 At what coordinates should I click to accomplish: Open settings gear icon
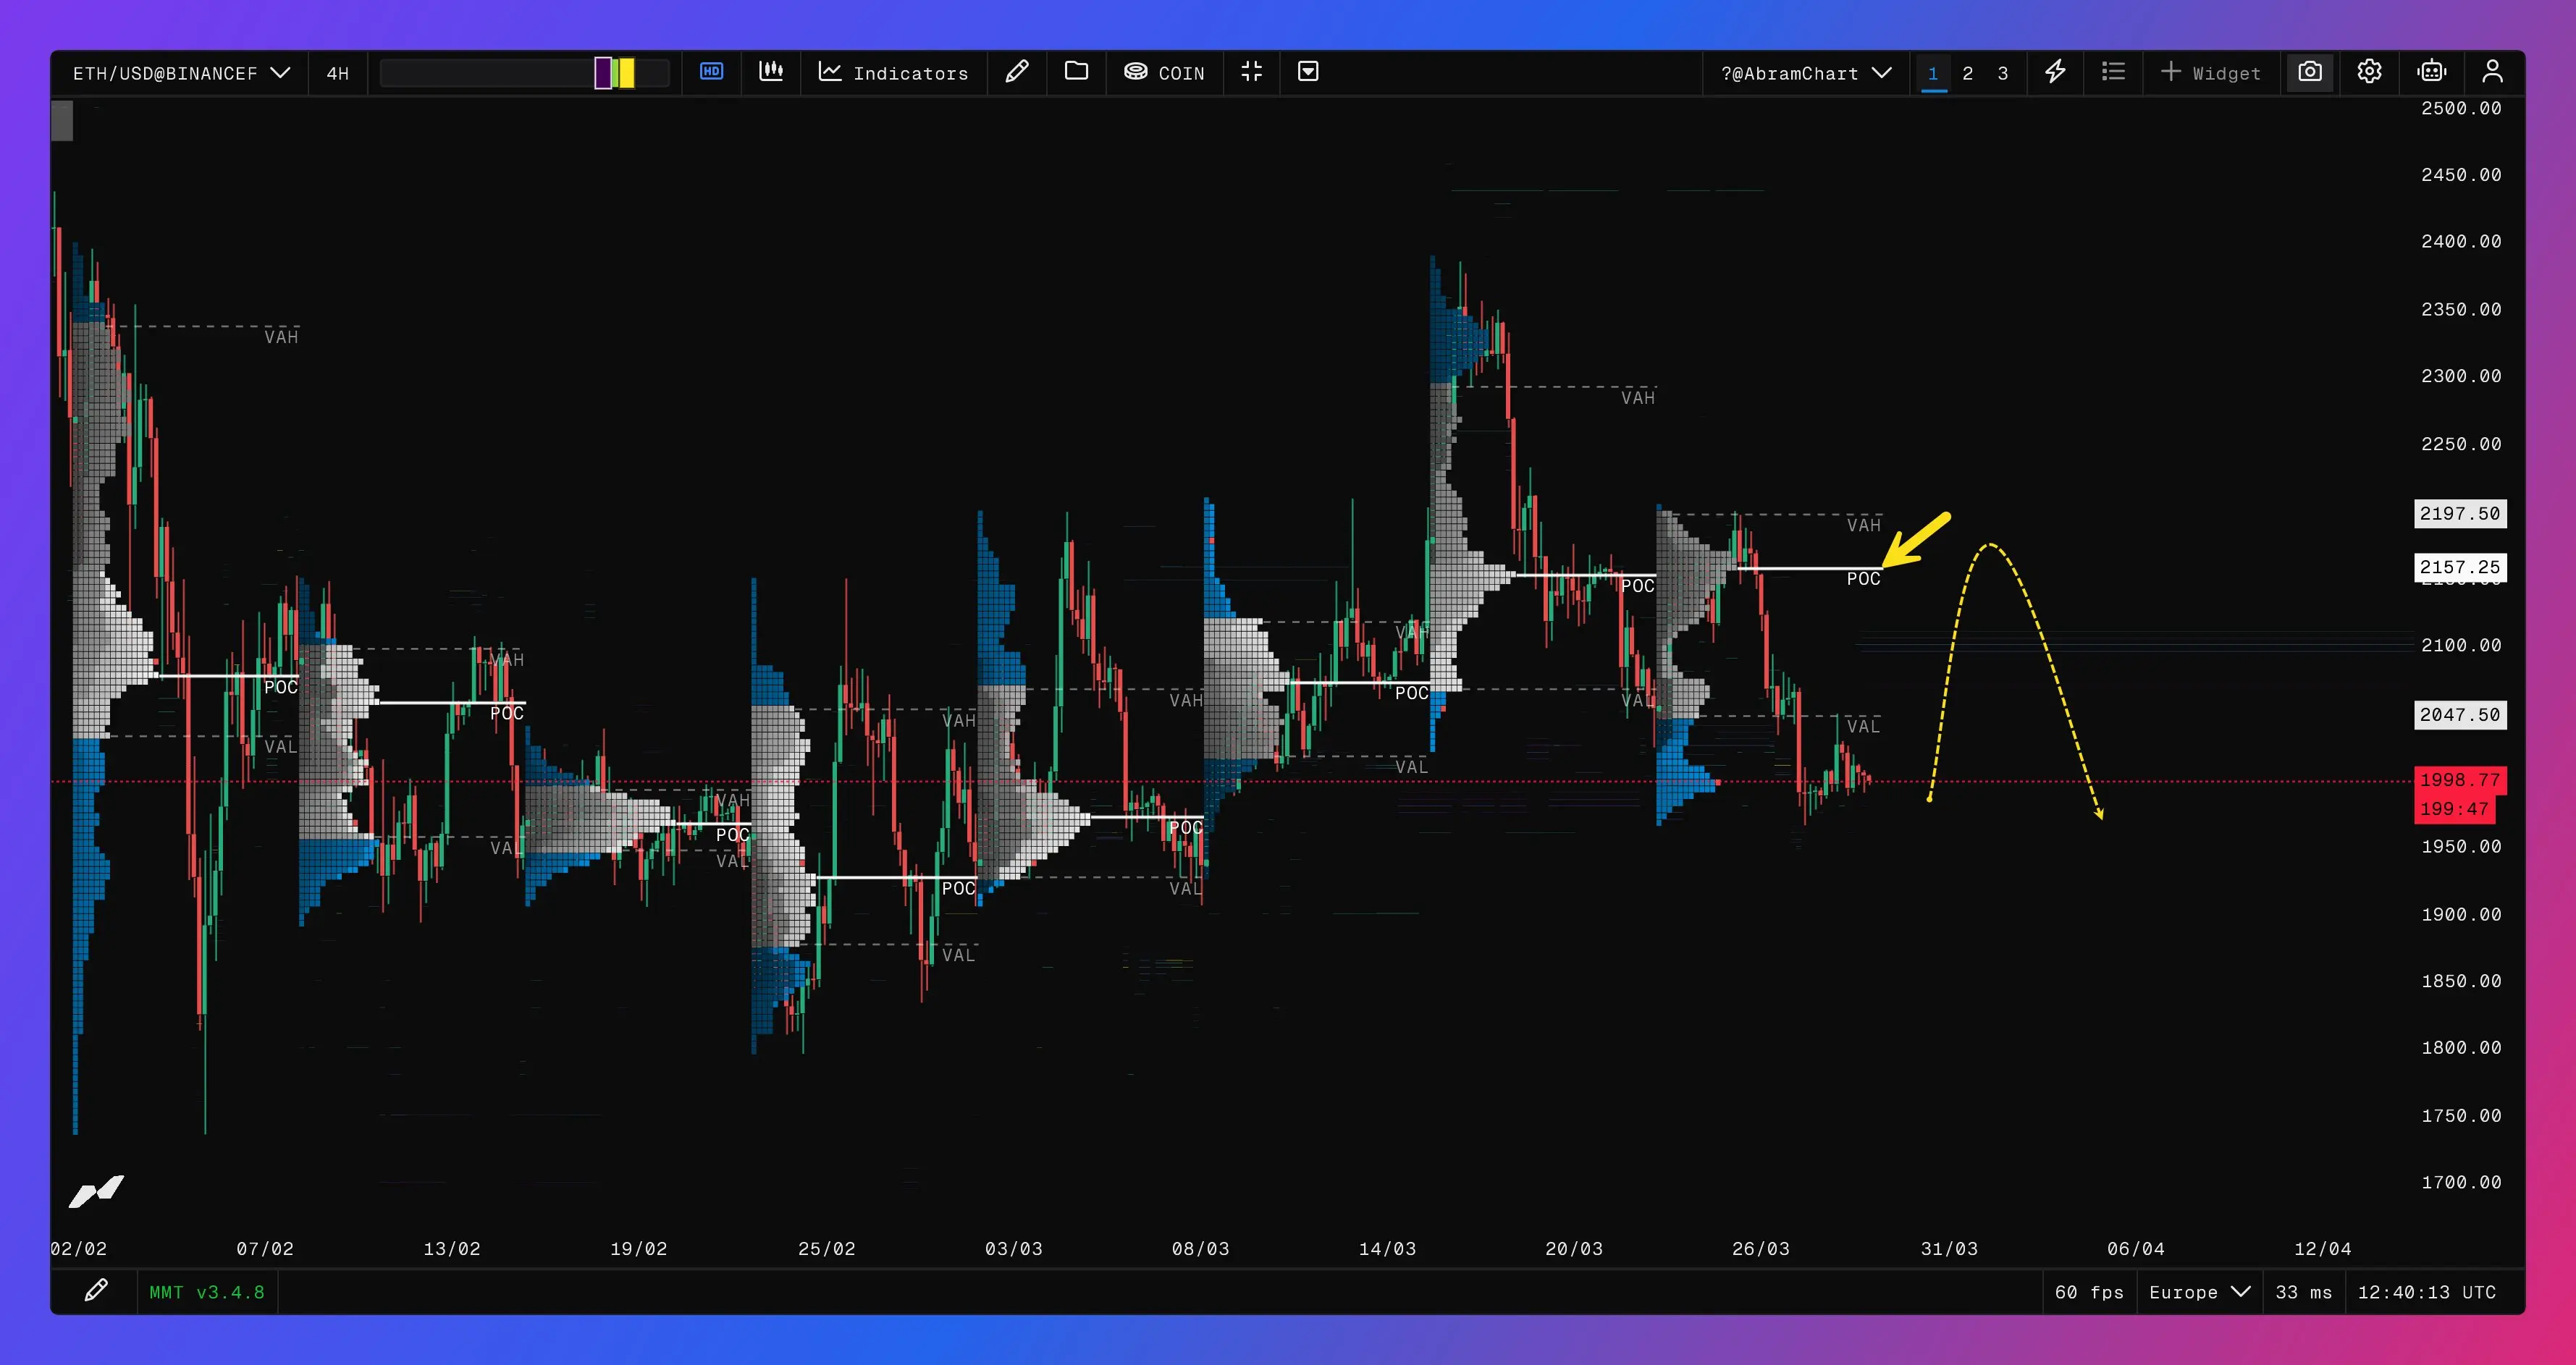2368,72
